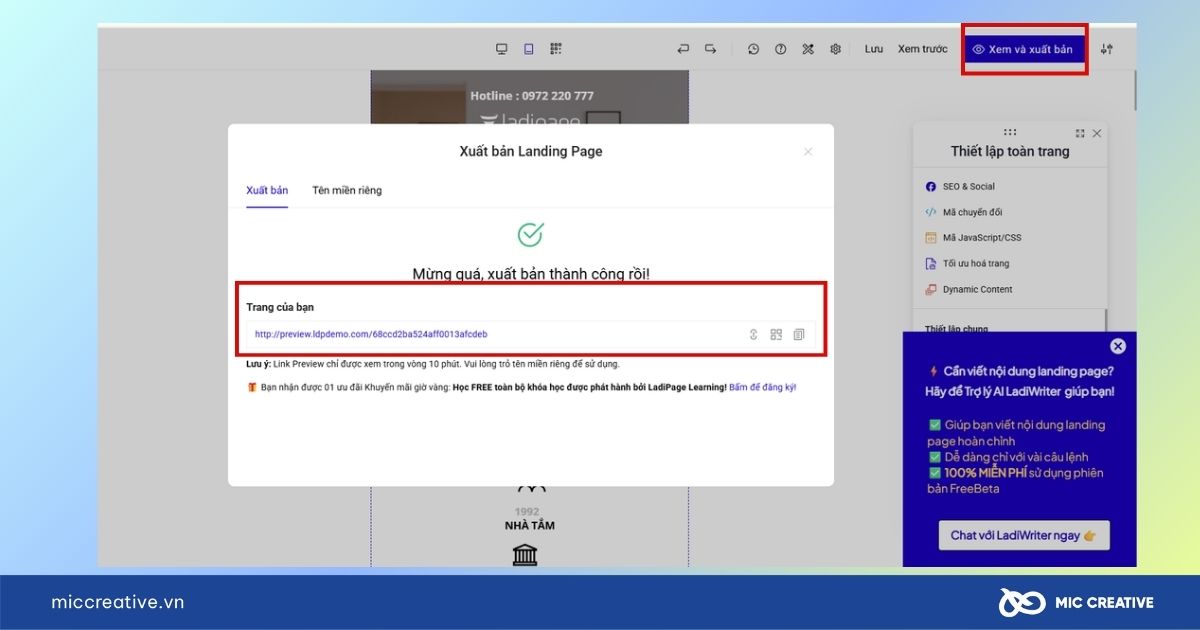Image resolution: width=1200 pixels, height=630 pixels.
Task: Open the help question mark icon
Action: (x=781, y=49)
